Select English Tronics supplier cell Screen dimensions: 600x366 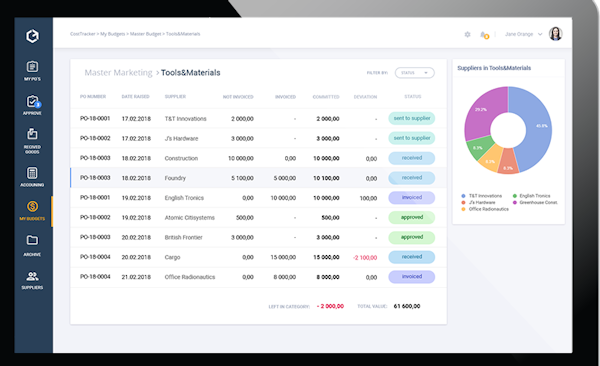[x=184, y=198]
